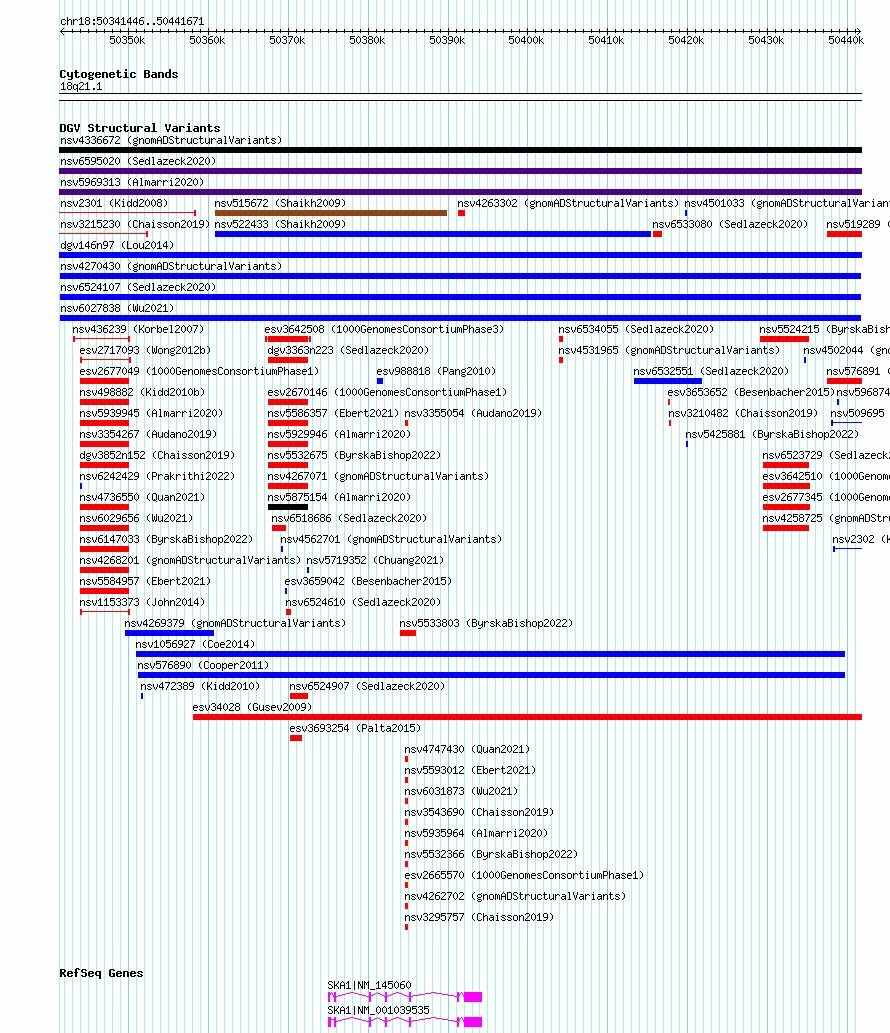Image resolution: width=890 pixels, height=1033 pixels.
Task: Open dgv146n97 (Lou2014) variant label
Action: pos(117,246)
